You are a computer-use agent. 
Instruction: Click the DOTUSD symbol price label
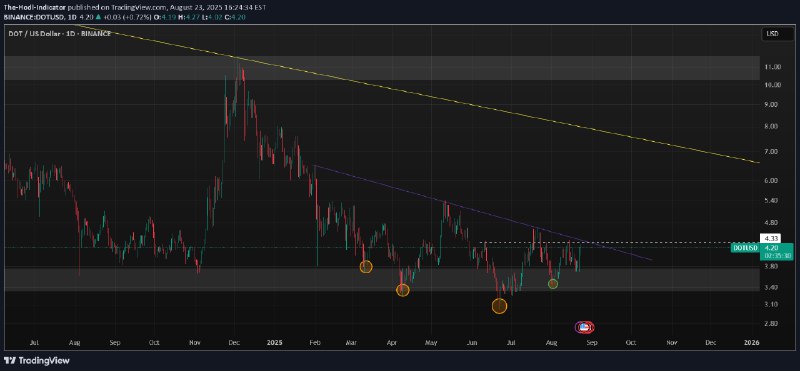tap(745, 247)
